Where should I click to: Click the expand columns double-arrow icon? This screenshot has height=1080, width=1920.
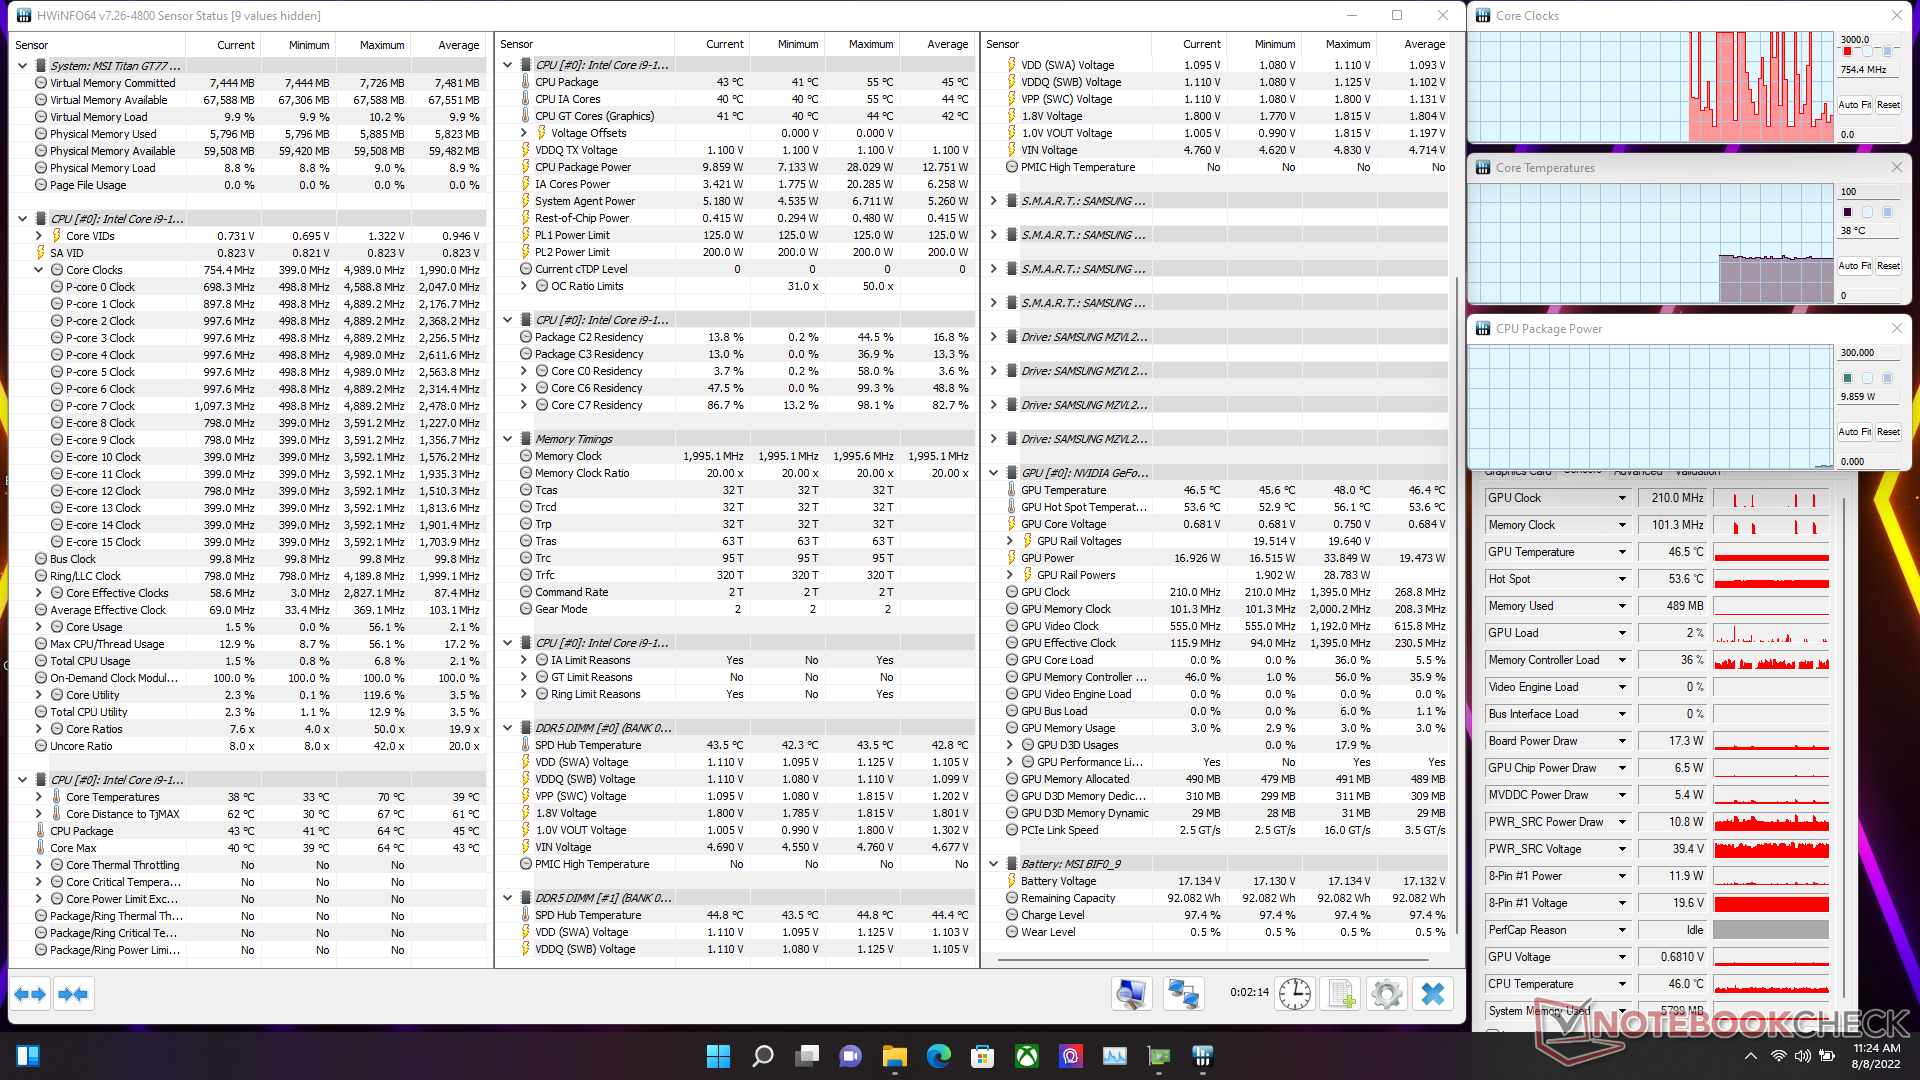[30, 994]
